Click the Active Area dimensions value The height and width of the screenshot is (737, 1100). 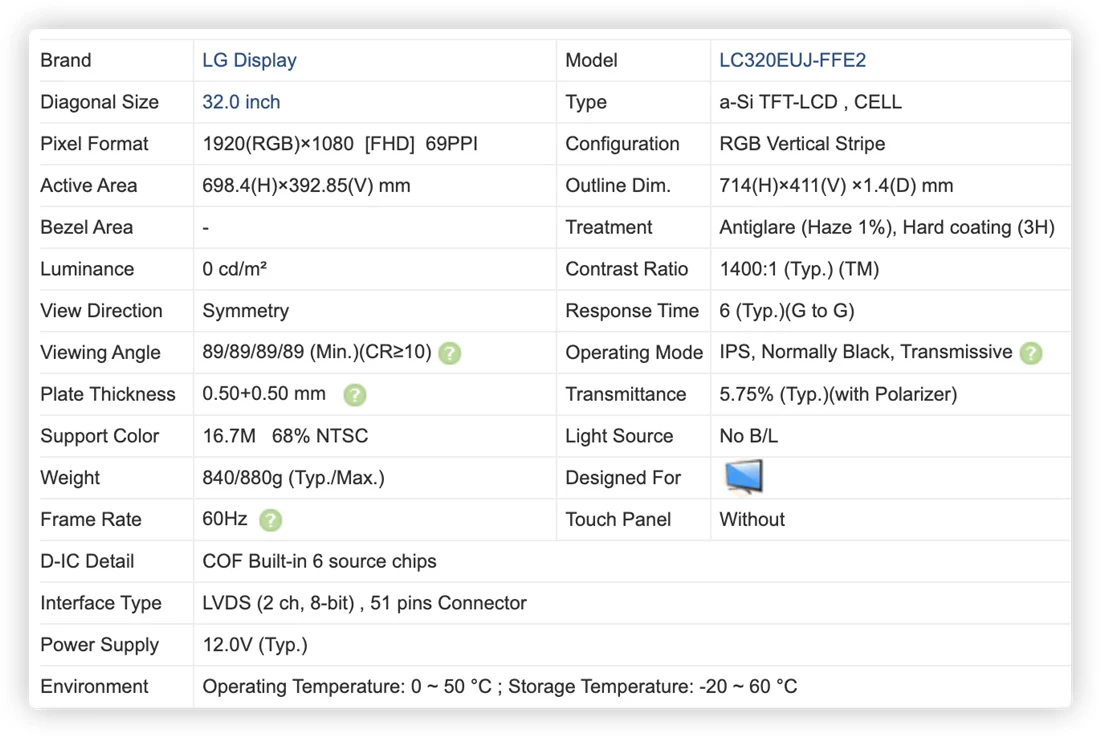click(307, 186)
